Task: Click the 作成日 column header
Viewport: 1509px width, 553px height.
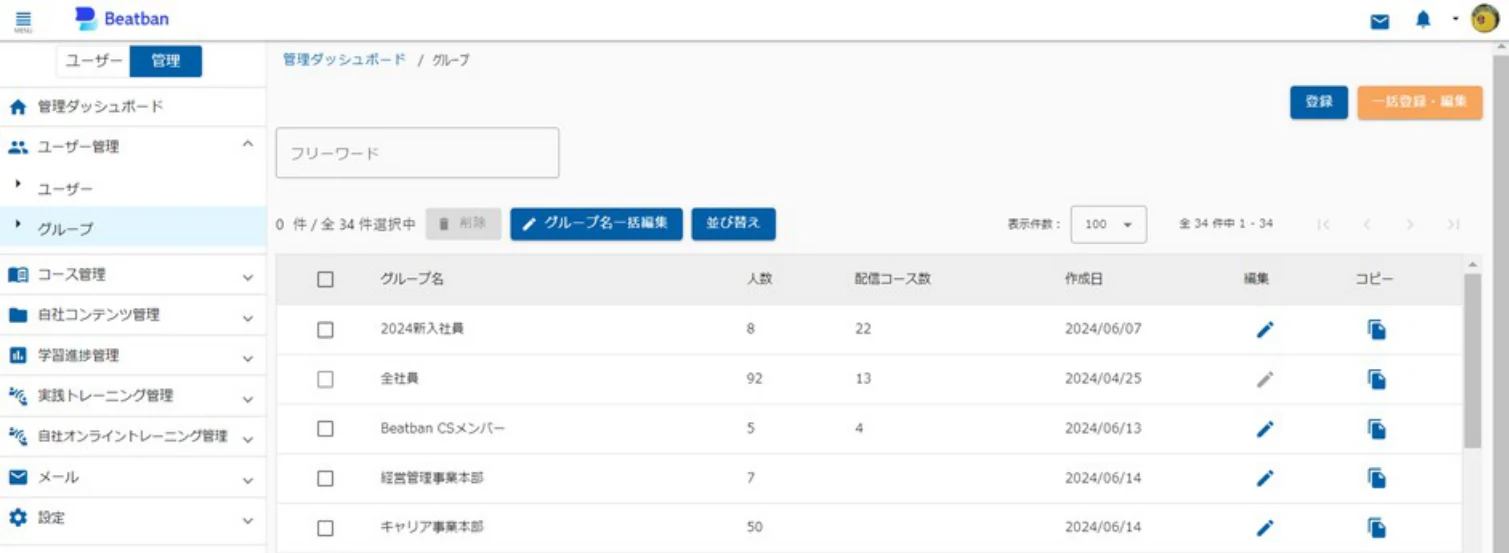Action: [x=1083, y=280]
